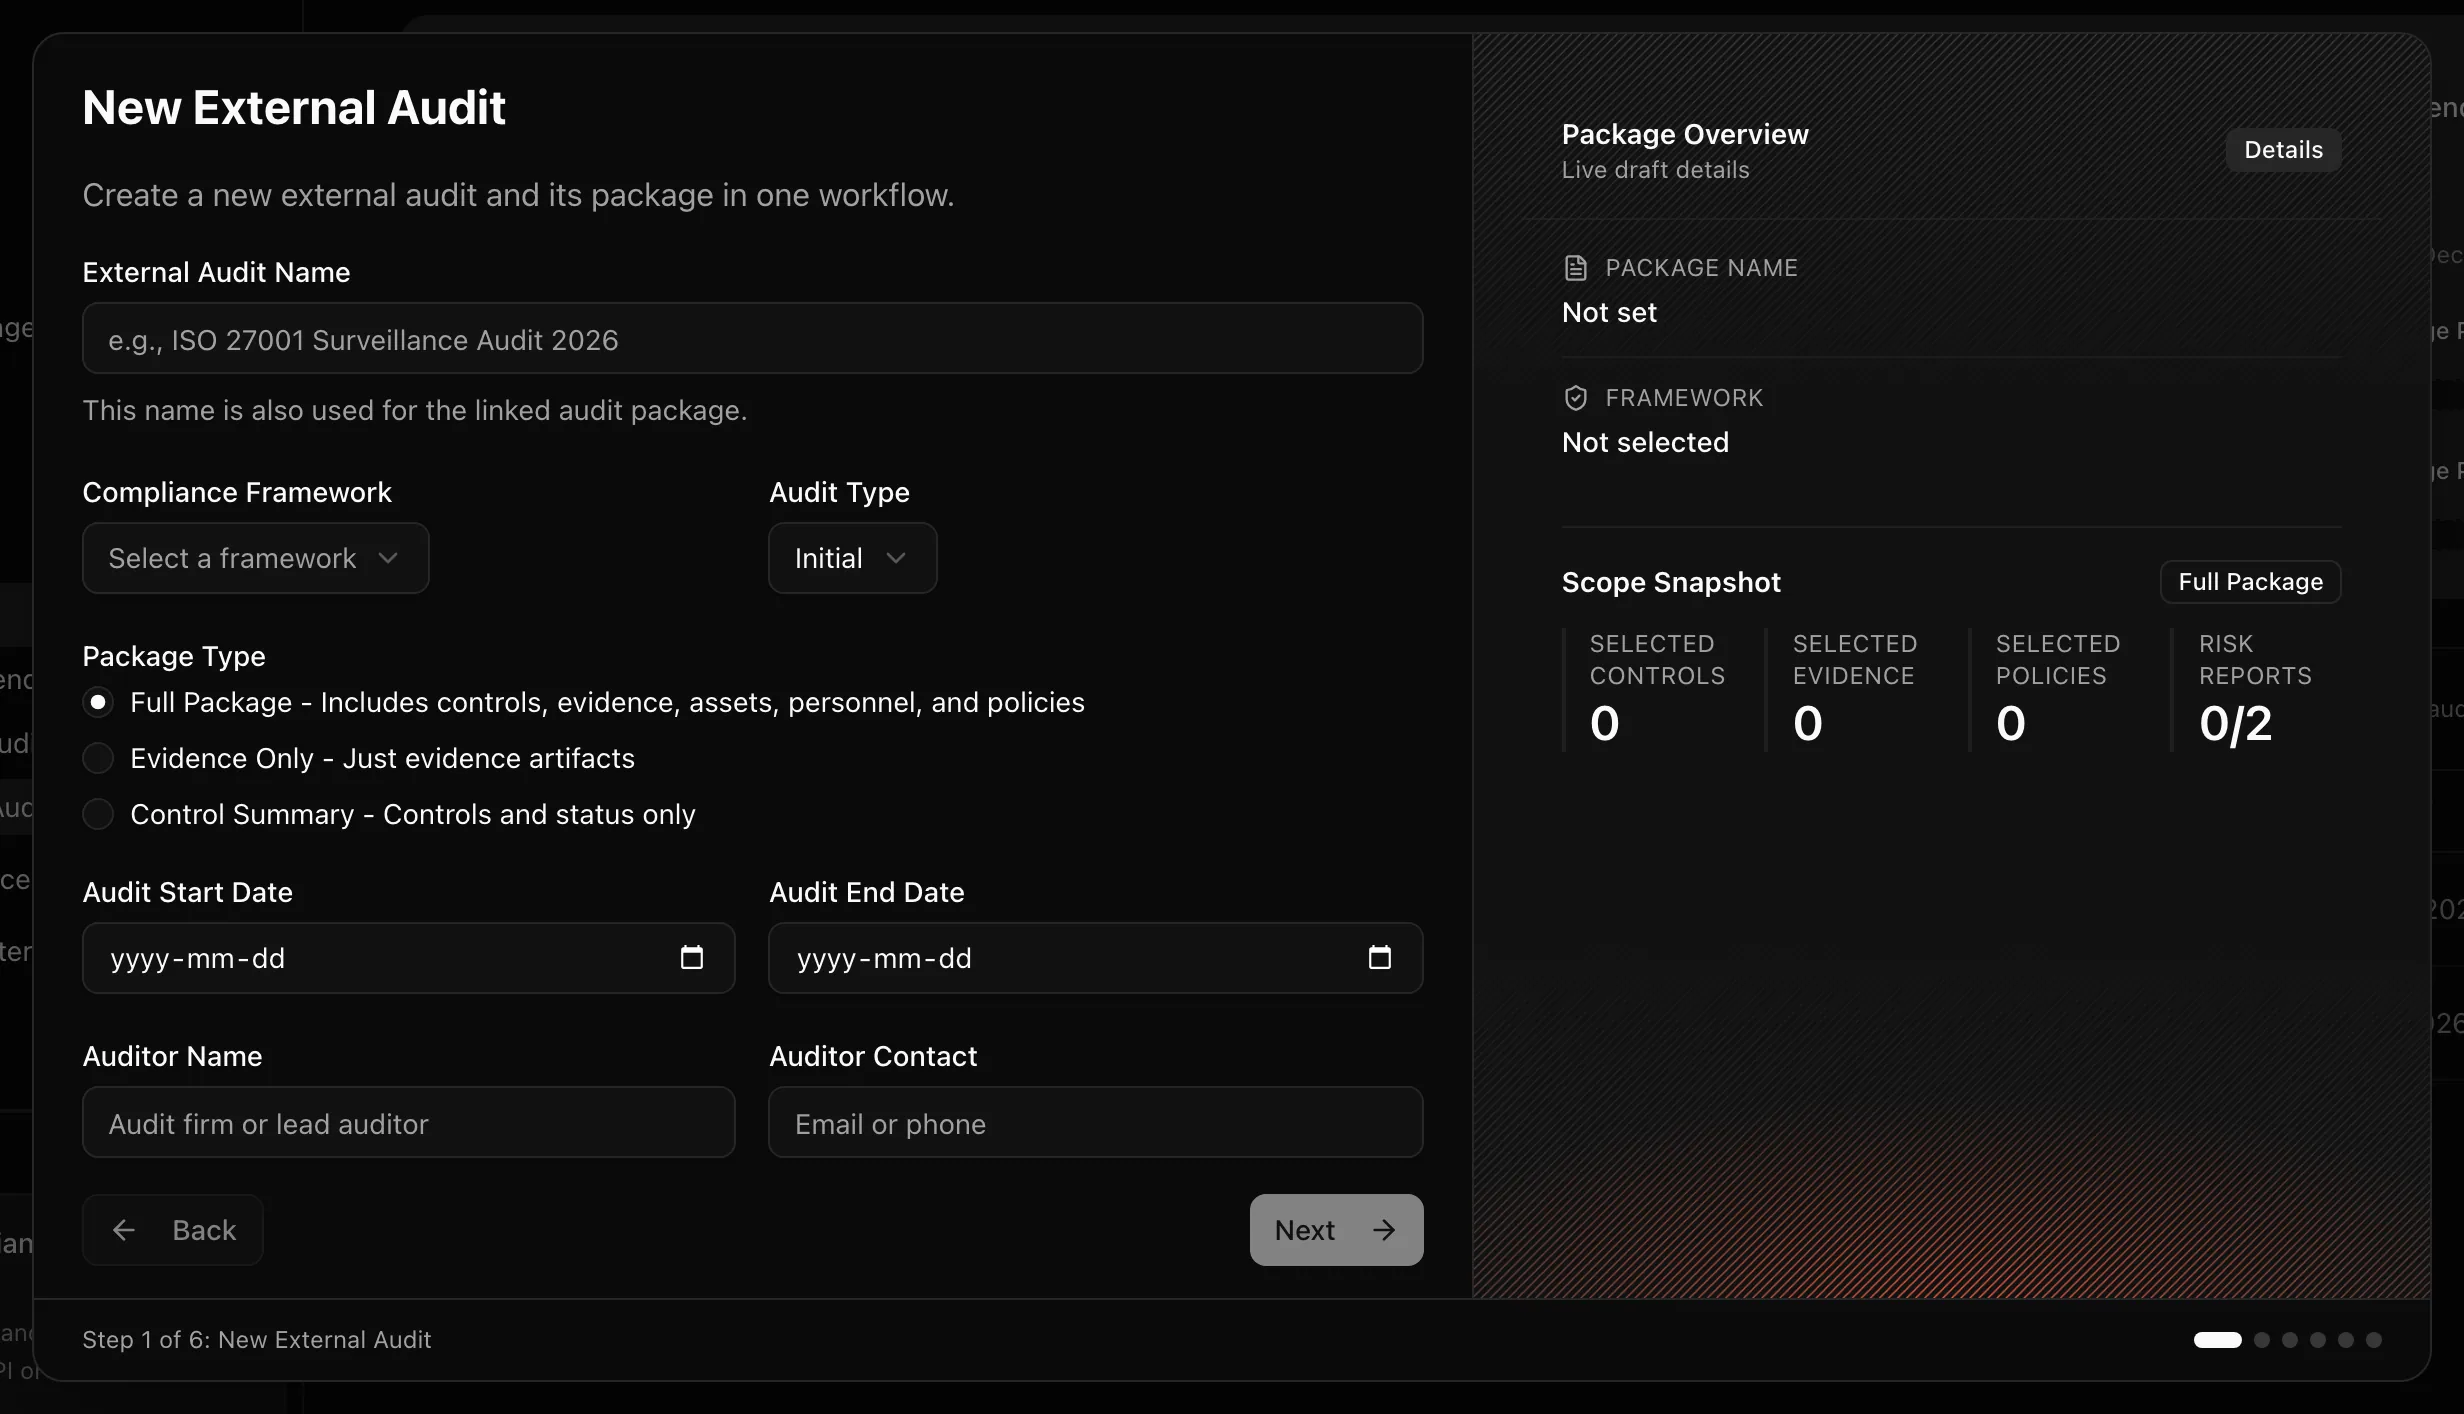Viewport: 2464px width, 1414px height.
Task: Select Control Summary radio option
Action: click(98, 814)
